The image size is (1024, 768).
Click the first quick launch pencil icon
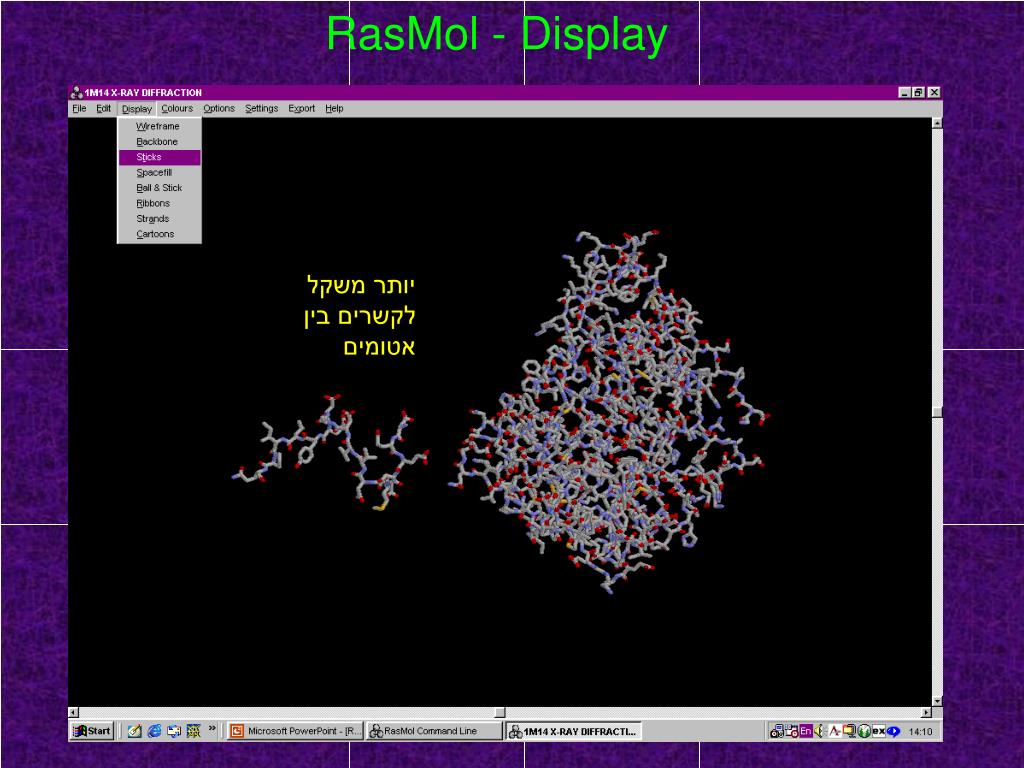(135, 731)
